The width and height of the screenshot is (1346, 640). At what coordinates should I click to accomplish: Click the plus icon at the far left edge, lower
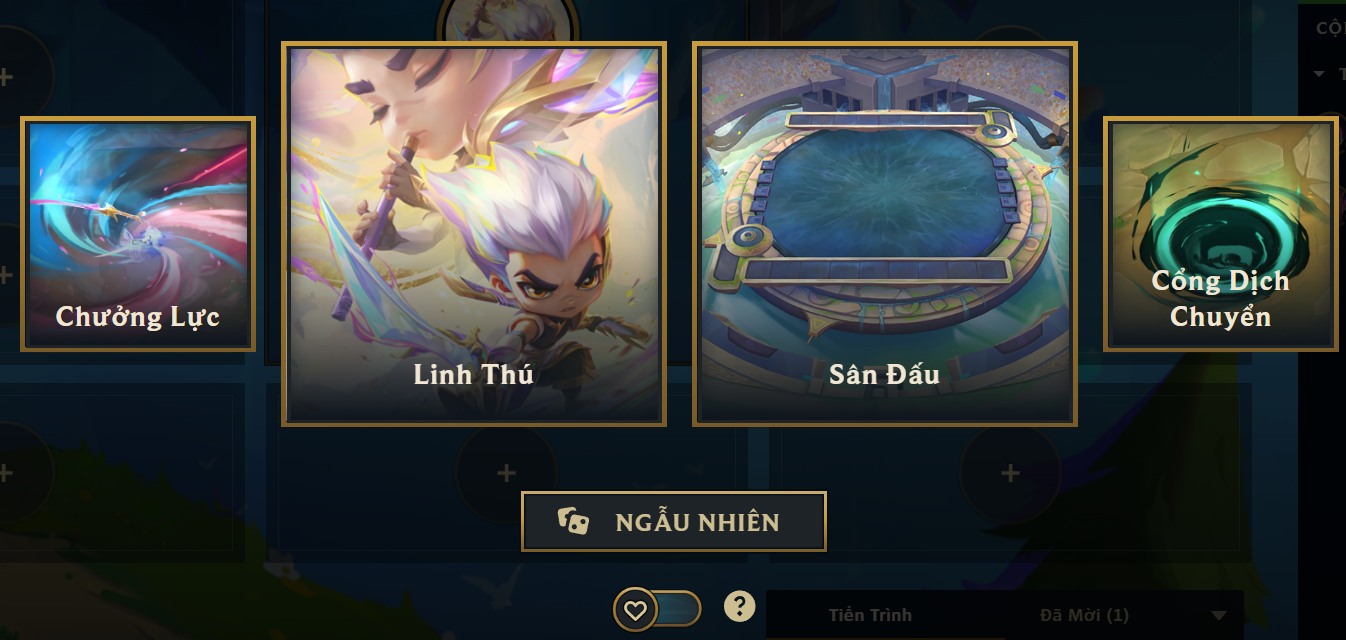pyautogui.click(x=6, y=471)
